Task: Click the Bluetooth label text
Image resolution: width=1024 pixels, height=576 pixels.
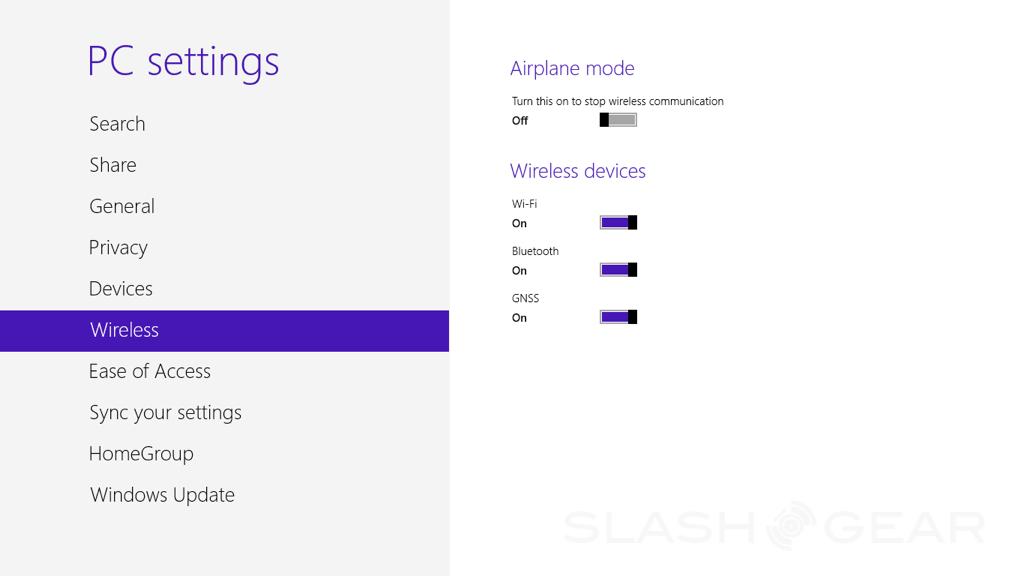Action: [x=535, y=251]
